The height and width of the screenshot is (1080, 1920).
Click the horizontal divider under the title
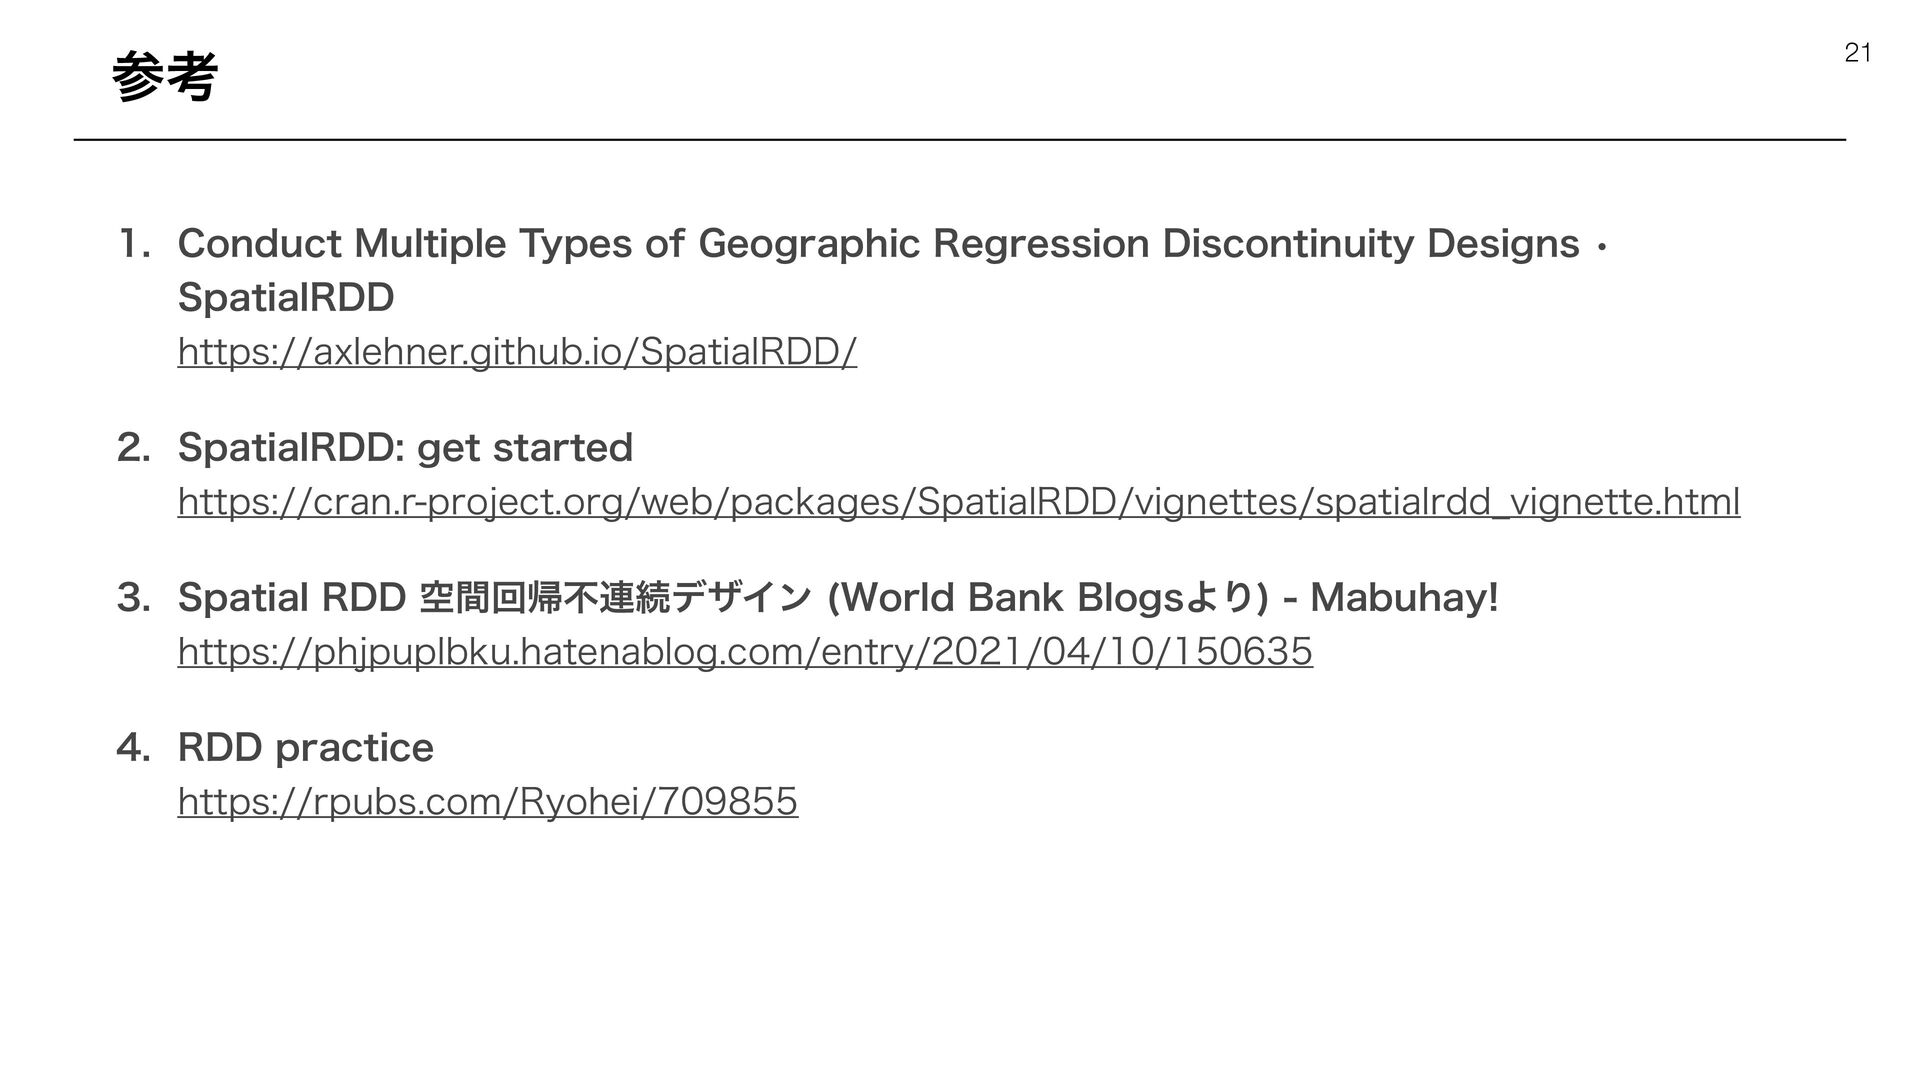(958, 140)
